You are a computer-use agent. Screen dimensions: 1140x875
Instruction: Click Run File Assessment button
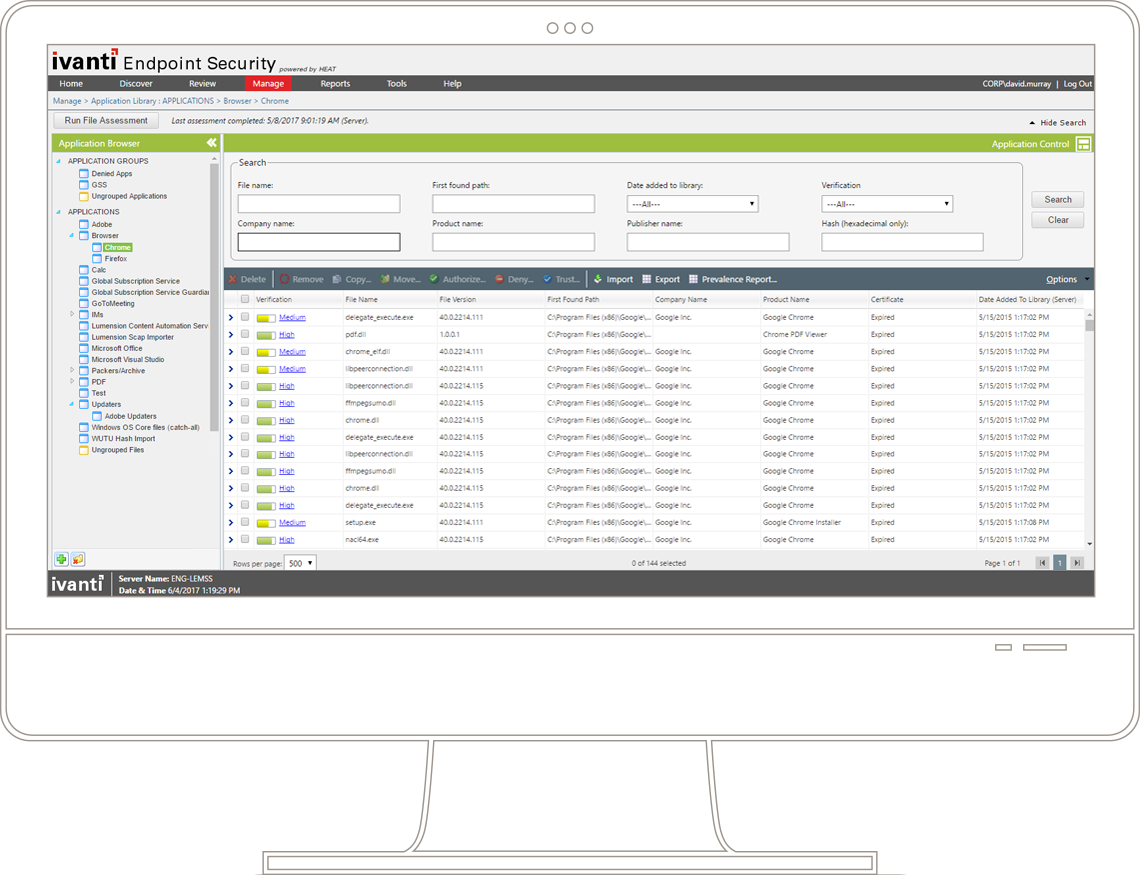click(106, 121)
